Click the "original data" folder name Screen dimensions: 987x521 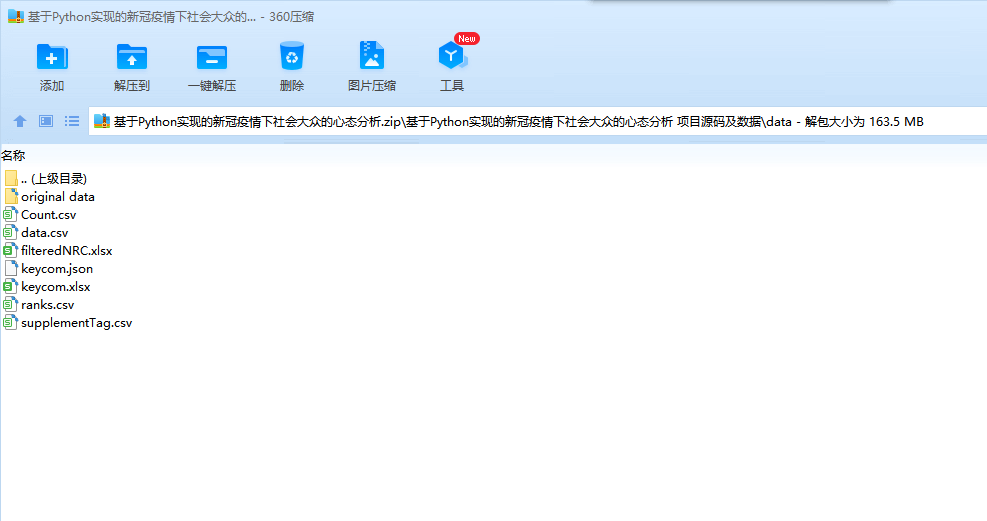tap(58, 197)
